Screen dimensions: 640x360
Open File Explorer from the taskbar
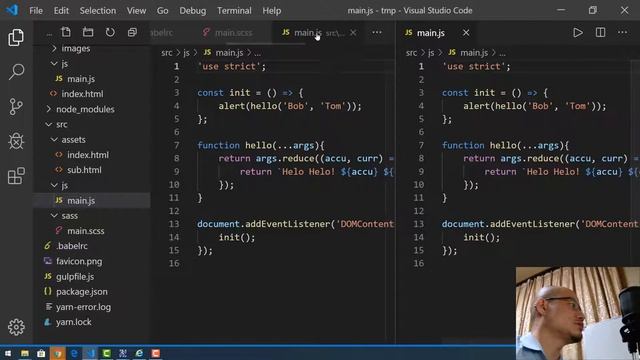coord(25,353)
